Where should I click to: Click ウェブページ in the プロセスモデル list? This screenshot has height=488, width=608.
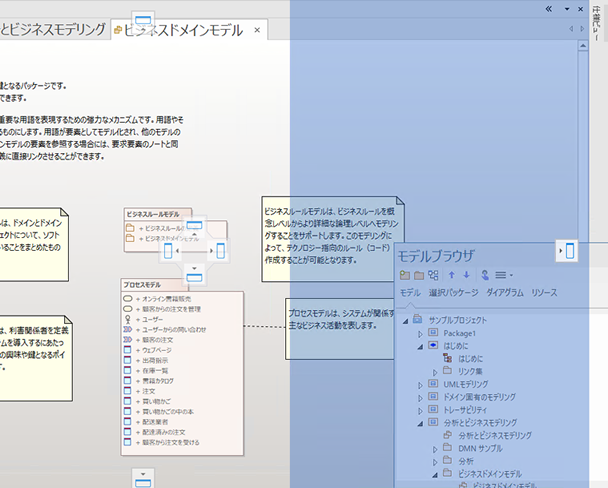tap(157, 350)
